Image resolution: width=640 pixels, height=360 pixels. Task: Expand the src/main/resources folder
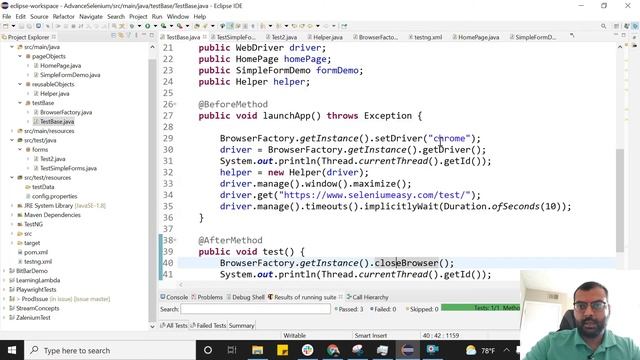click(x=12, y=131)
